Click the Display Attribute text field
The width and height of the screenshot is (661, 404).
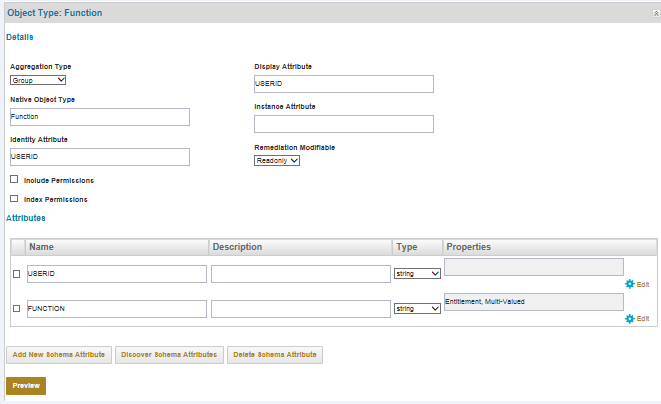click(343, 84)
